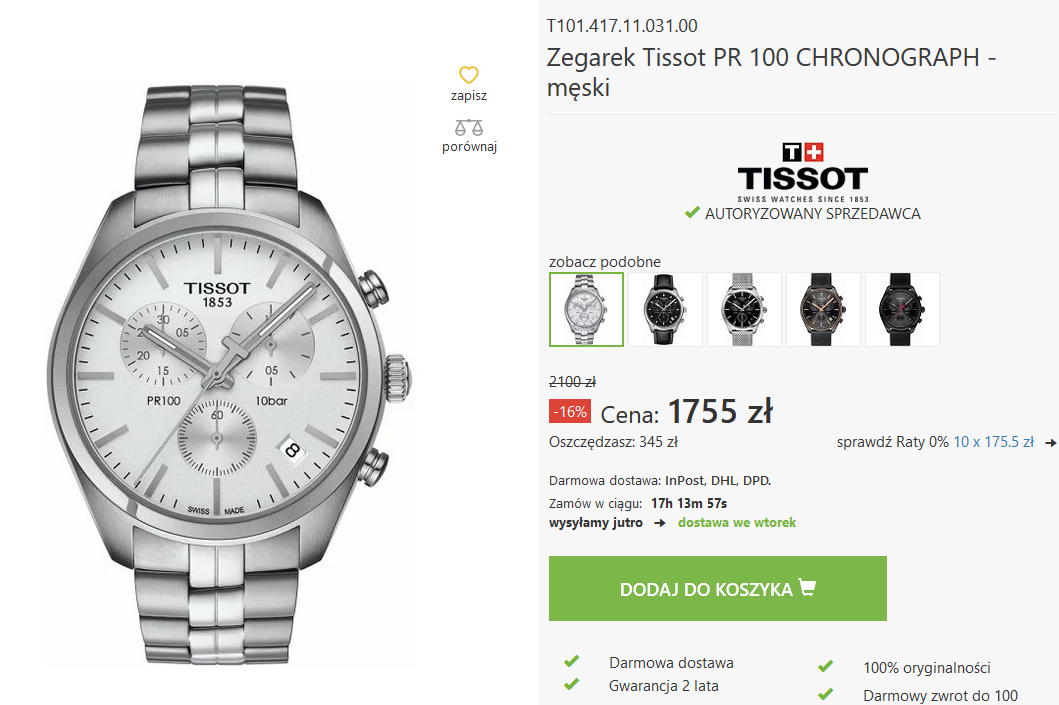Click the -16% discount badge
The image size is (1059, 705).
(x=569, y=411)
